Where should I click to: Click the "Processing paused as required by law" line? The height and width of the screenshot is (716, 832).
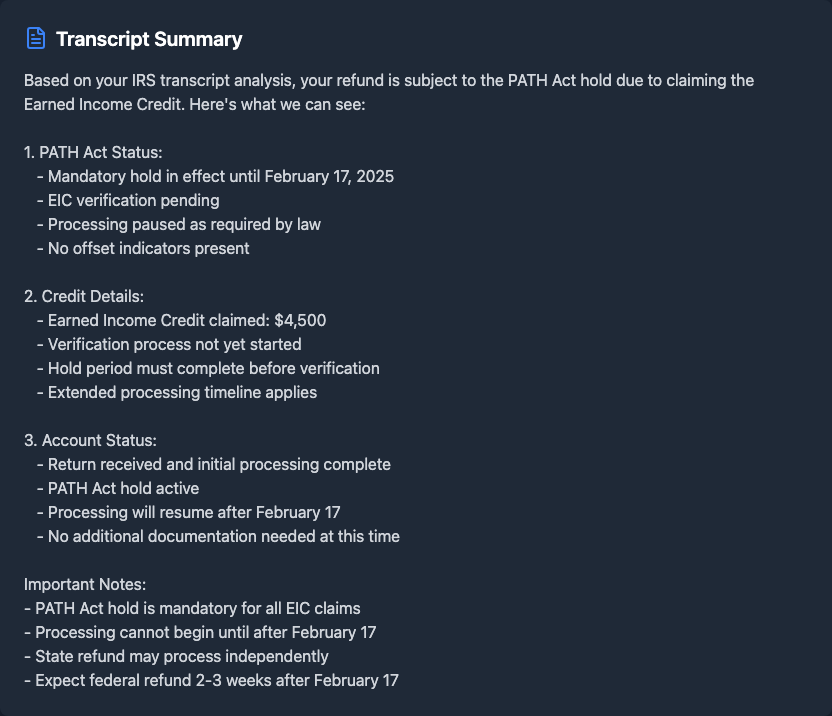184,224
